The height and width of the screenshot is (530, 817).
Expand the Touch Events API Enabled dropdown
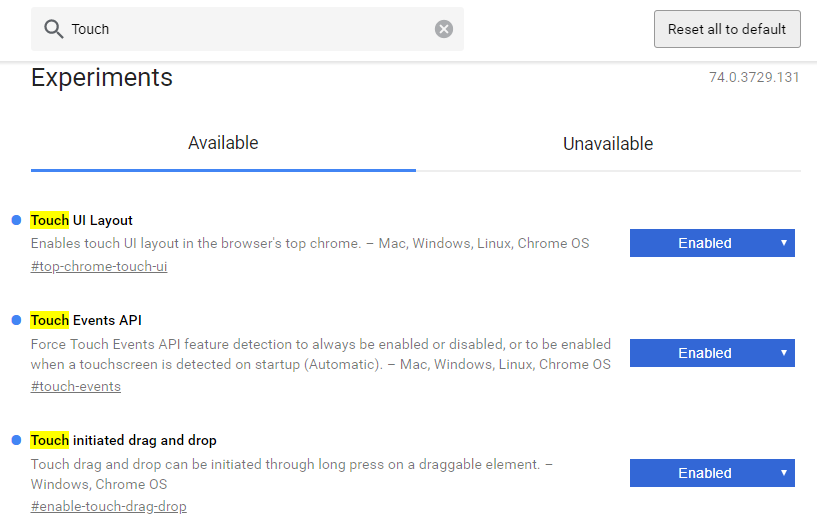(712, 353)
